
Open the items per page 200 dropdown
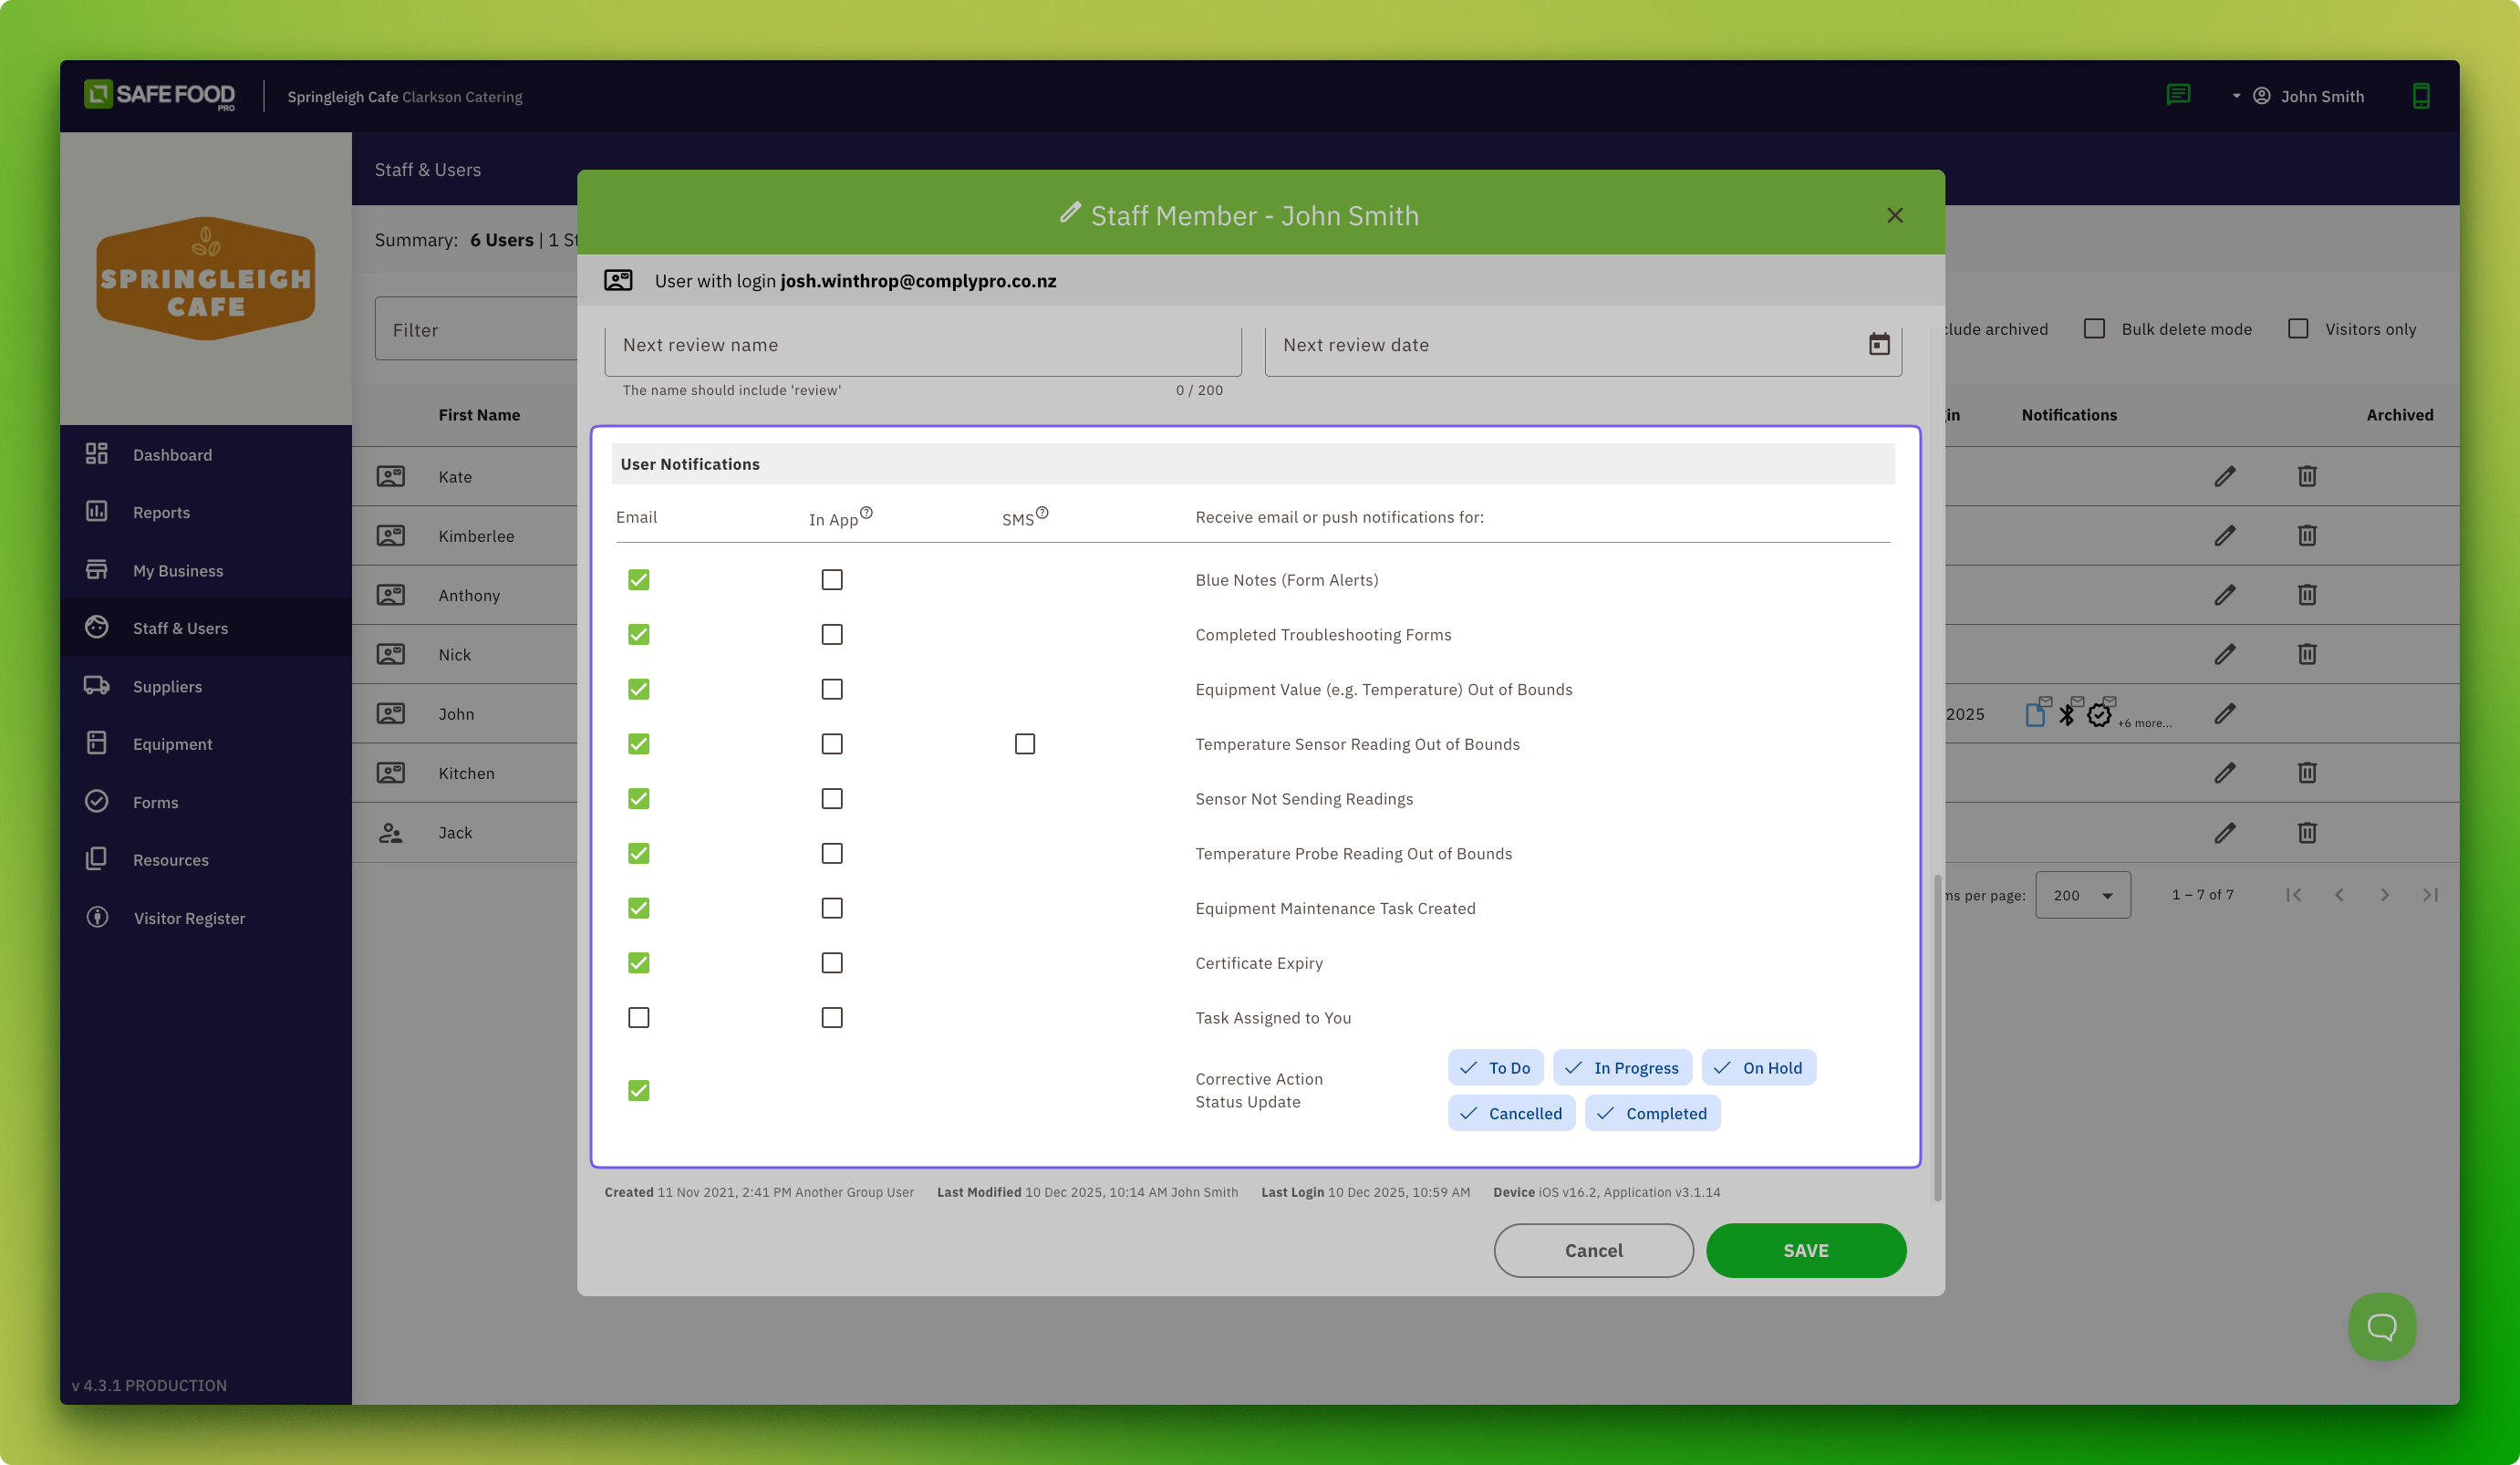tap(2083, 895)
